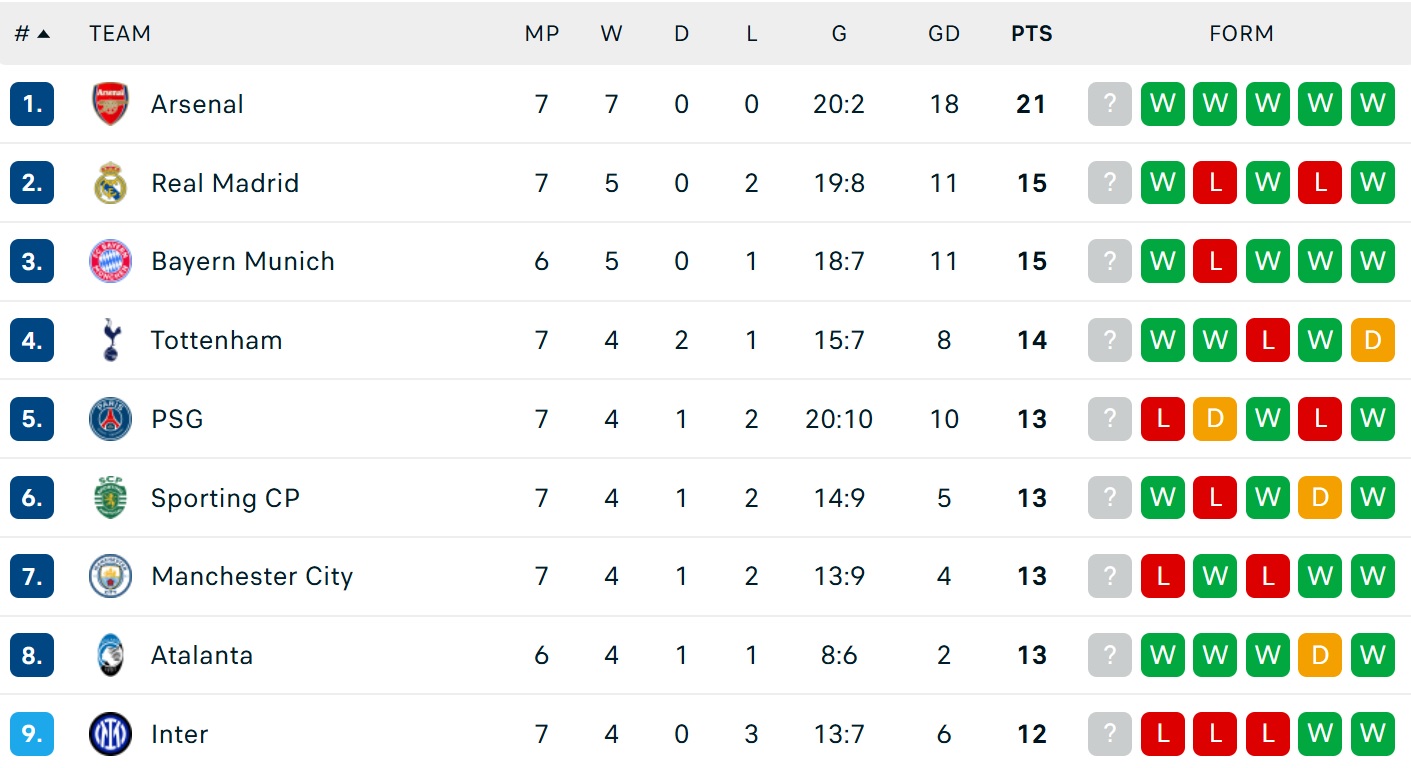Click Arsenal's grey upcoming match question mark
Image resolution: width=1411 pixels, height=768 pixels.
tap(1110, 104)
